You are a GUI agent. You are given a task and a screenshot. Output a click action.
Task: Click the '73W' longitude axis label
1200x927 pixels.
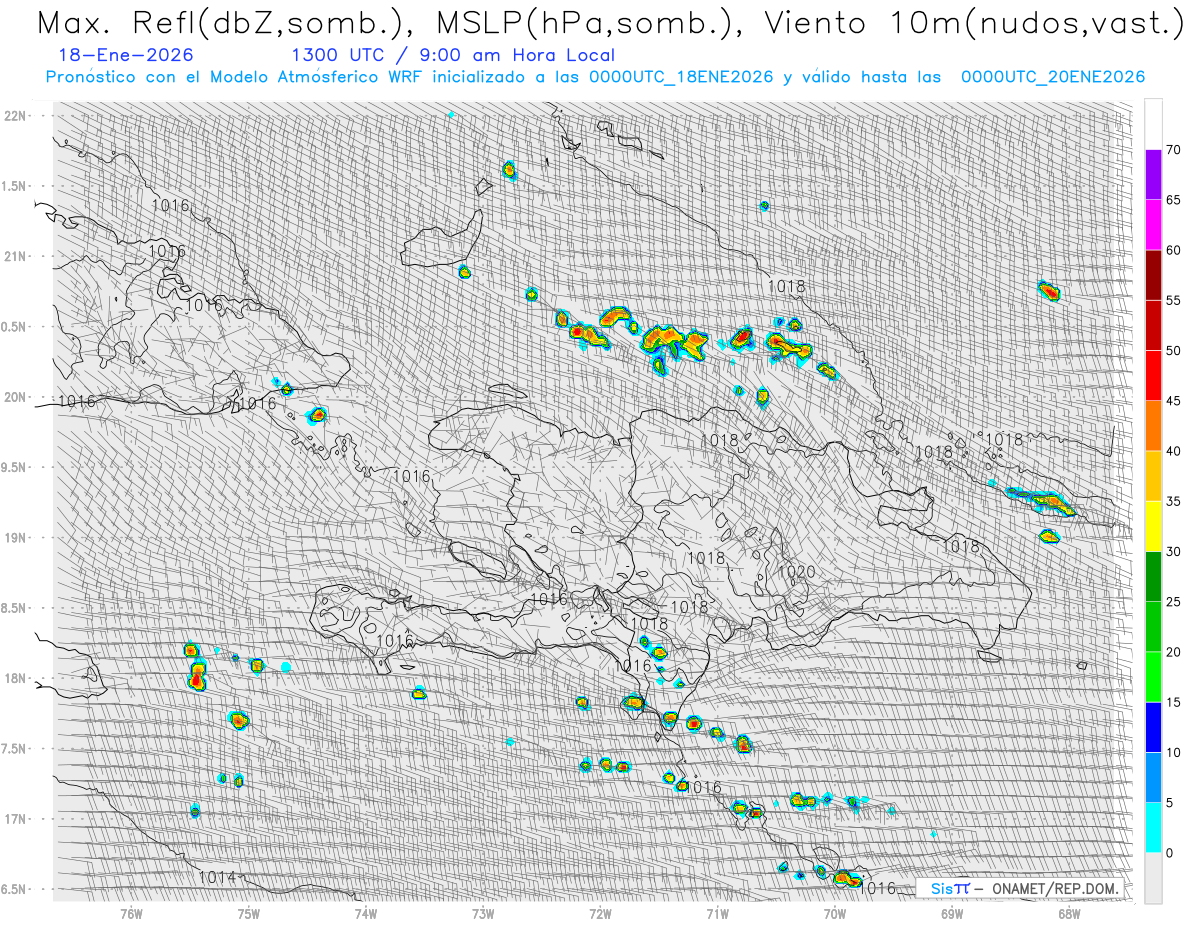click(x=483, y=913)
